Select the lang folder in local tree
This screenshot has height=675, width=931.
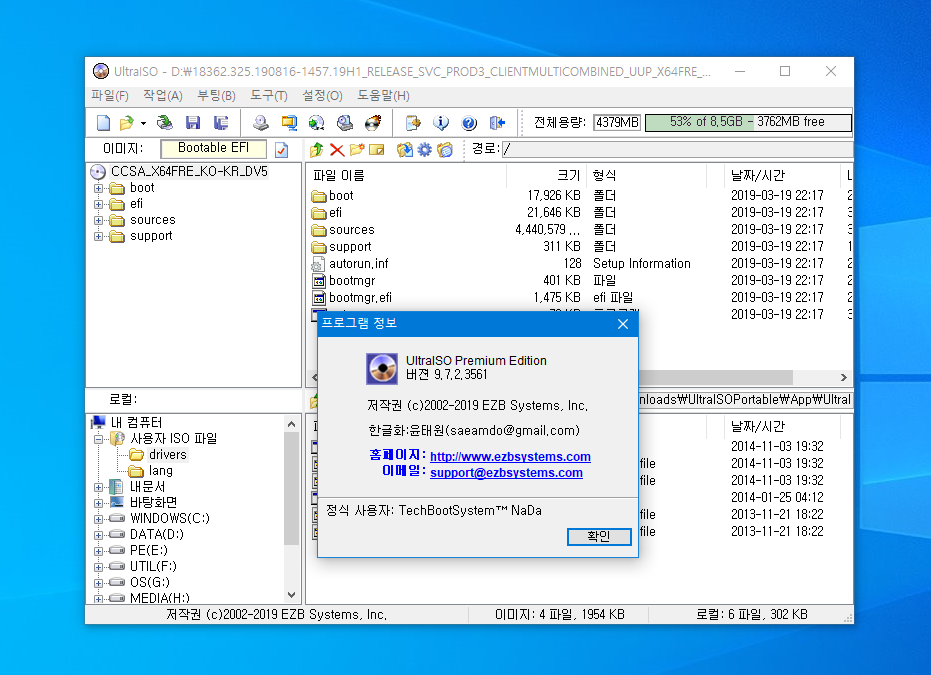click(160, 471)
